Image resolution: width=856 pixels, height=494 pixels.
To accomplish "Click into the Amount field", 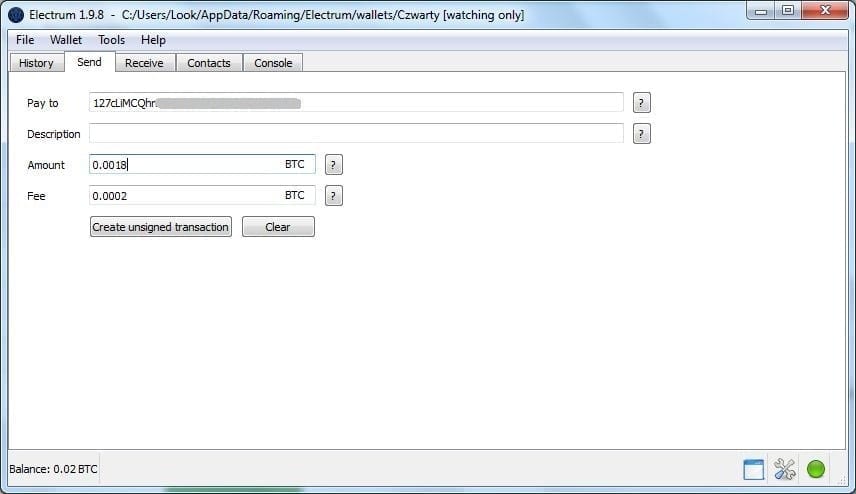I will point(202,164).
